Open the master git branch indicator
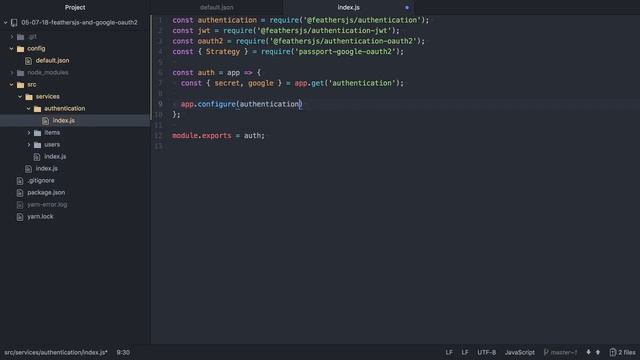640x360 pixels. click(563, 352)
